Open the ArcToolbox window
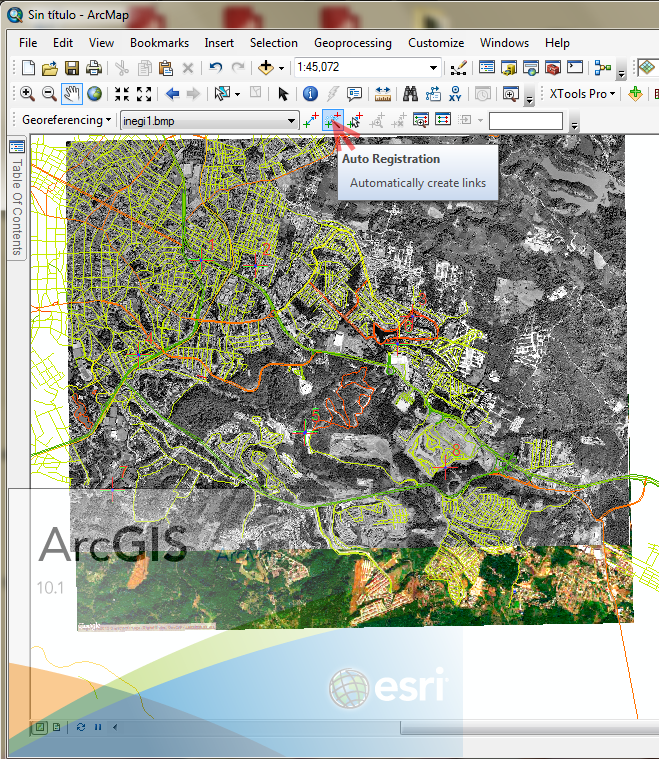 coord(552,68)
